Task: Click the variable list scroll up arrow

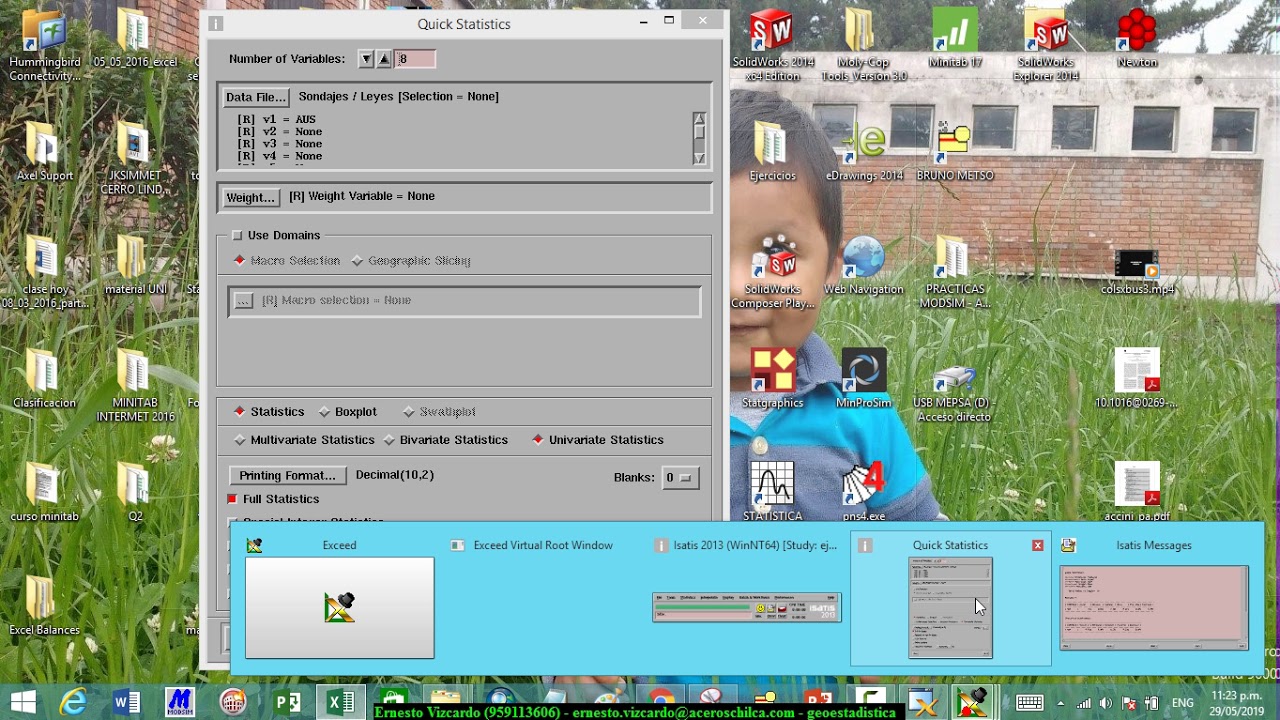Action: [x=699, y=119]
